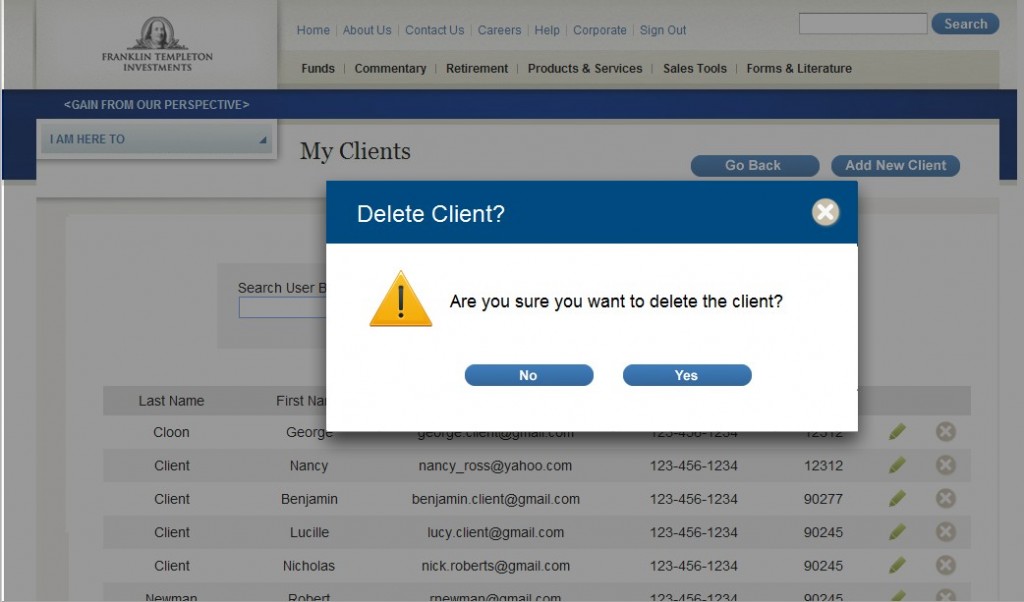Open the Careers link
Image resolution: width=1024 pixels, height=602 pixels.
click(x=499, y=30)
